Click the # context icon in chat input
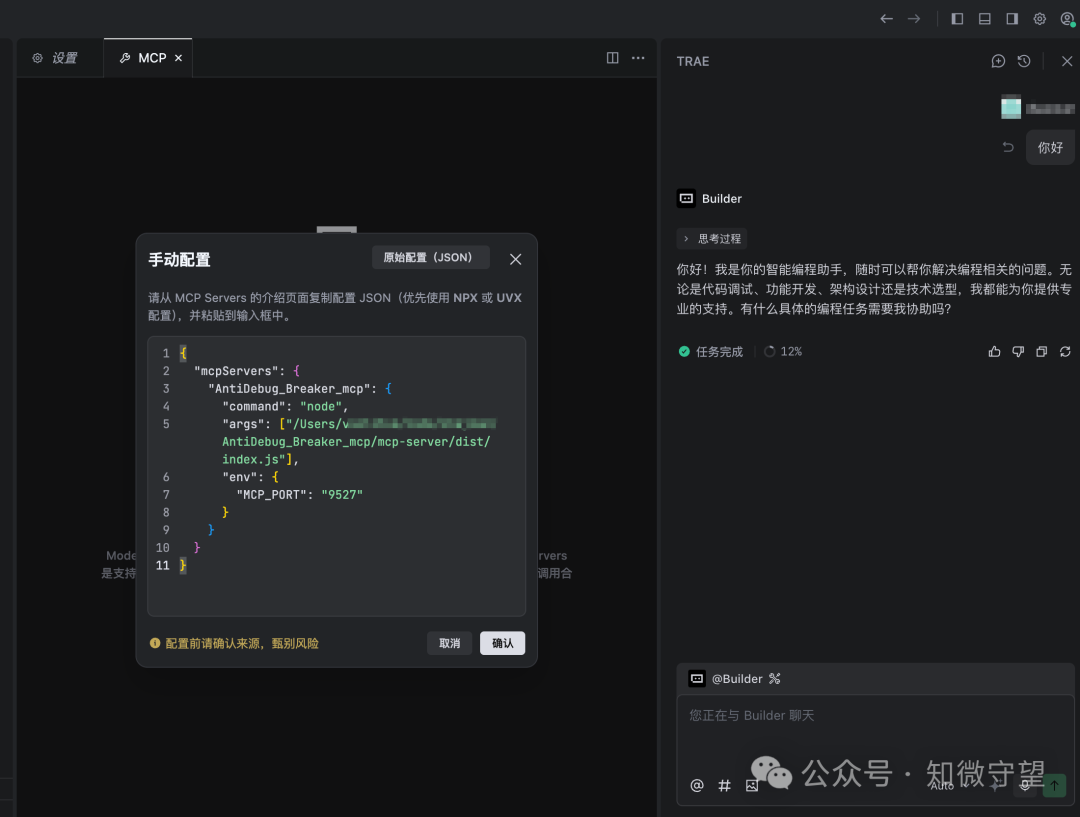Viewport: 1080px width, 817px height. pyautogui.click(x=725, y=785)
